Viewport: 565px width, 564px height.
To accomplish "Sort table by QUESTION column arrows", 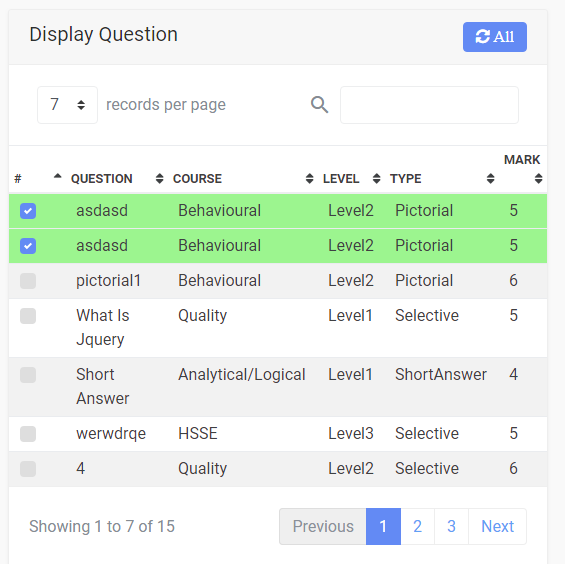I will pyautogui.click(x=159, y=178).
